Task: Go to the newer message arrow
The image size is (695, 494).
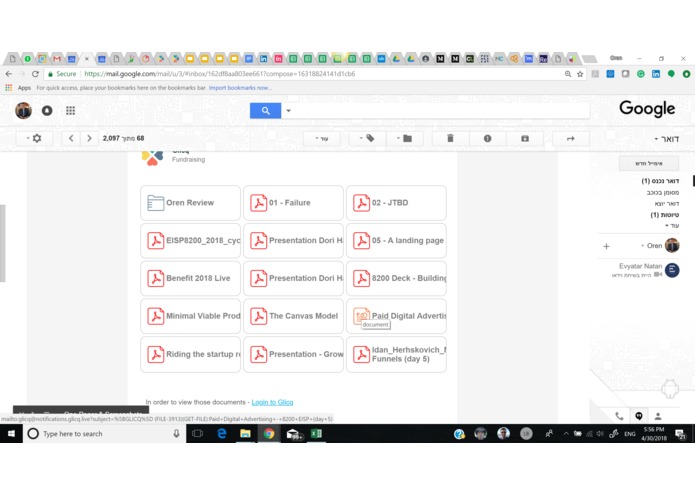Action: pyautogui.click(x=71, y=138)
